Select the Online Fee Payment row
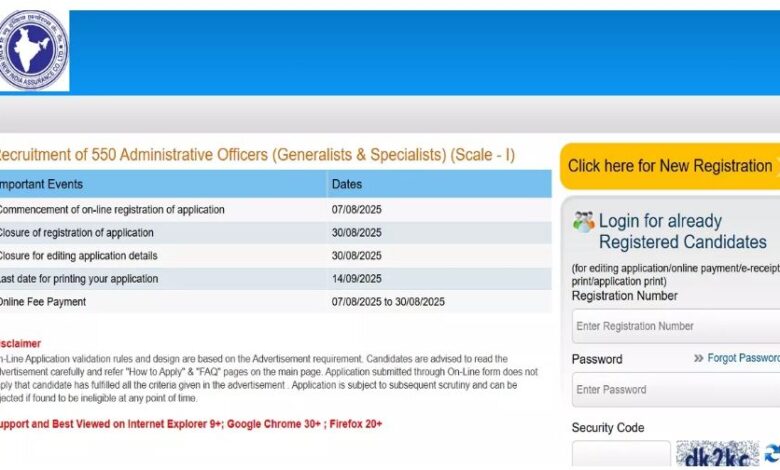Screen dimensions: 780x470 click(x=276, y=301)
